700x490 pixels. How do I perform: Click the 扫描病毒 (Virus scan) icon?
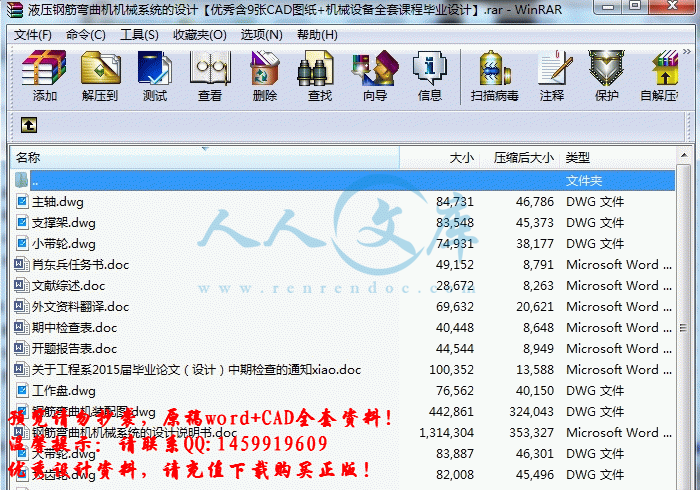click(x=494, y=67)
